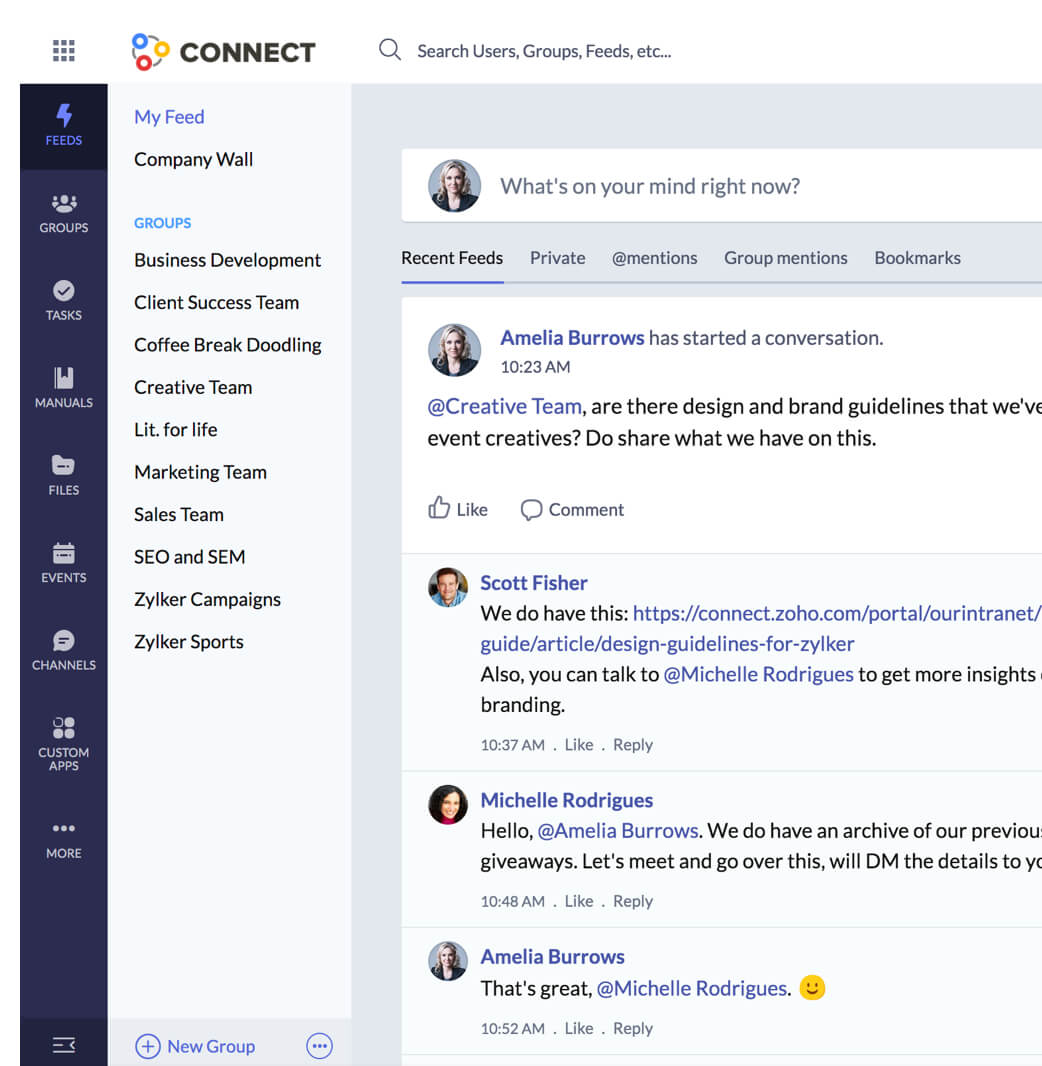Open Events calendar in sidebar
This screenshot has height=1066, width=1042.
tap(64, 563)
